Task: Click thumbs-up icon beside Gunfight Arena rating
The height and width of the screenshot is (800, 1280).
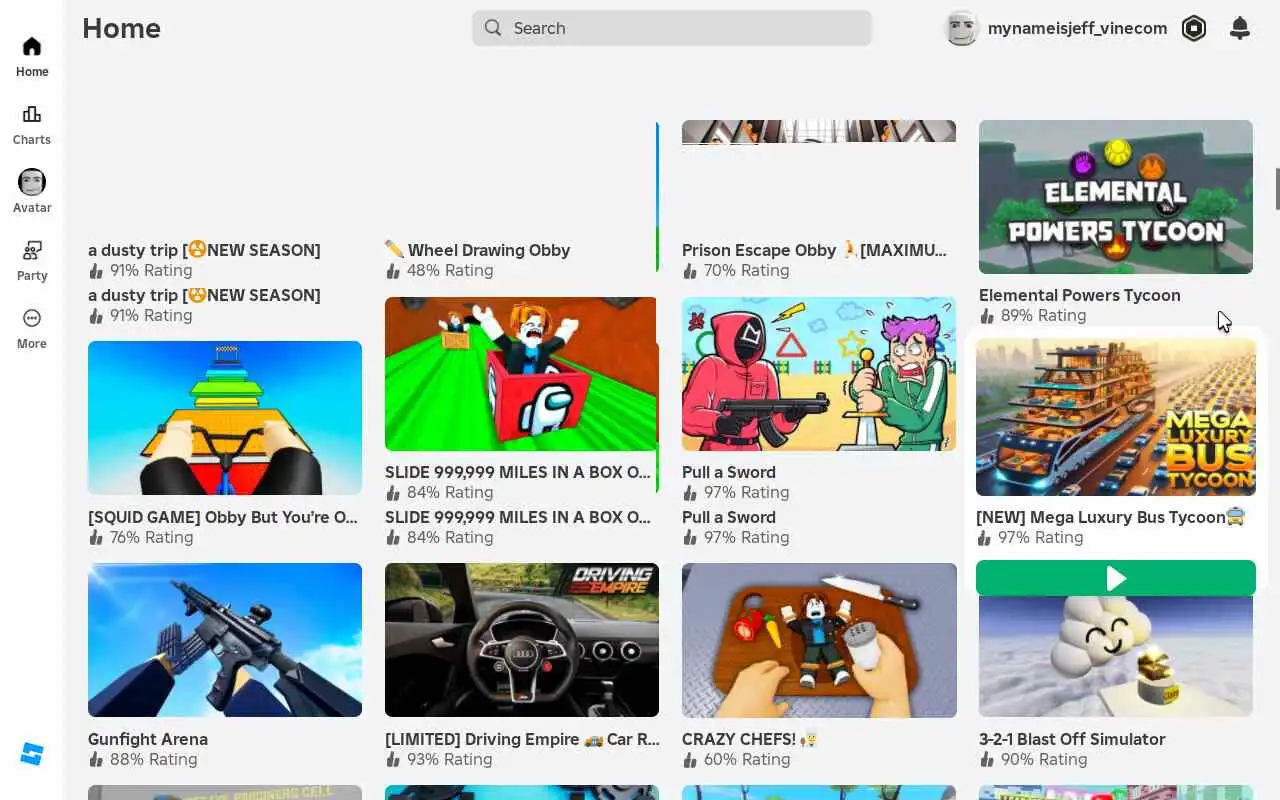Action: pyautogui.click(x=96, y=759)
